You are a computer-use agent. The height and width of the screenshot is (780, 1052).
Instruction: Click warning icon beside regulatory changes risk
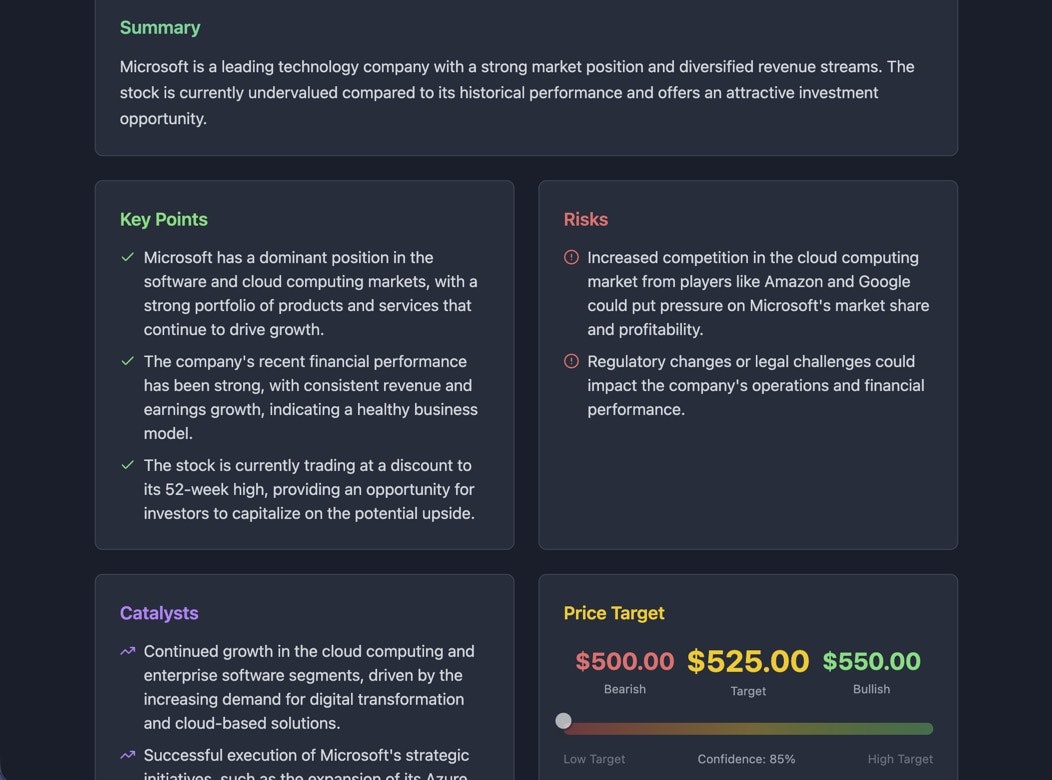click(571, 361)
